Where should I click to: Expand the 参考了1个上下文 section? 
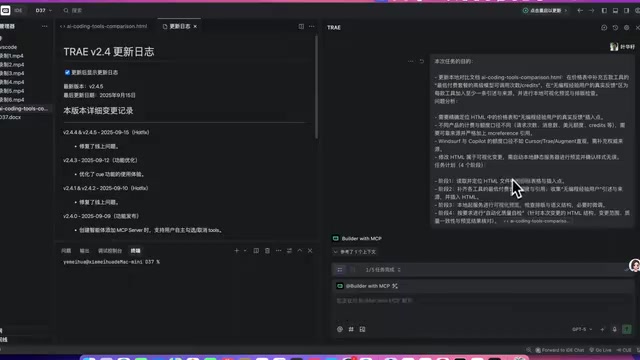pyautogui.click(x=355, y=252)
